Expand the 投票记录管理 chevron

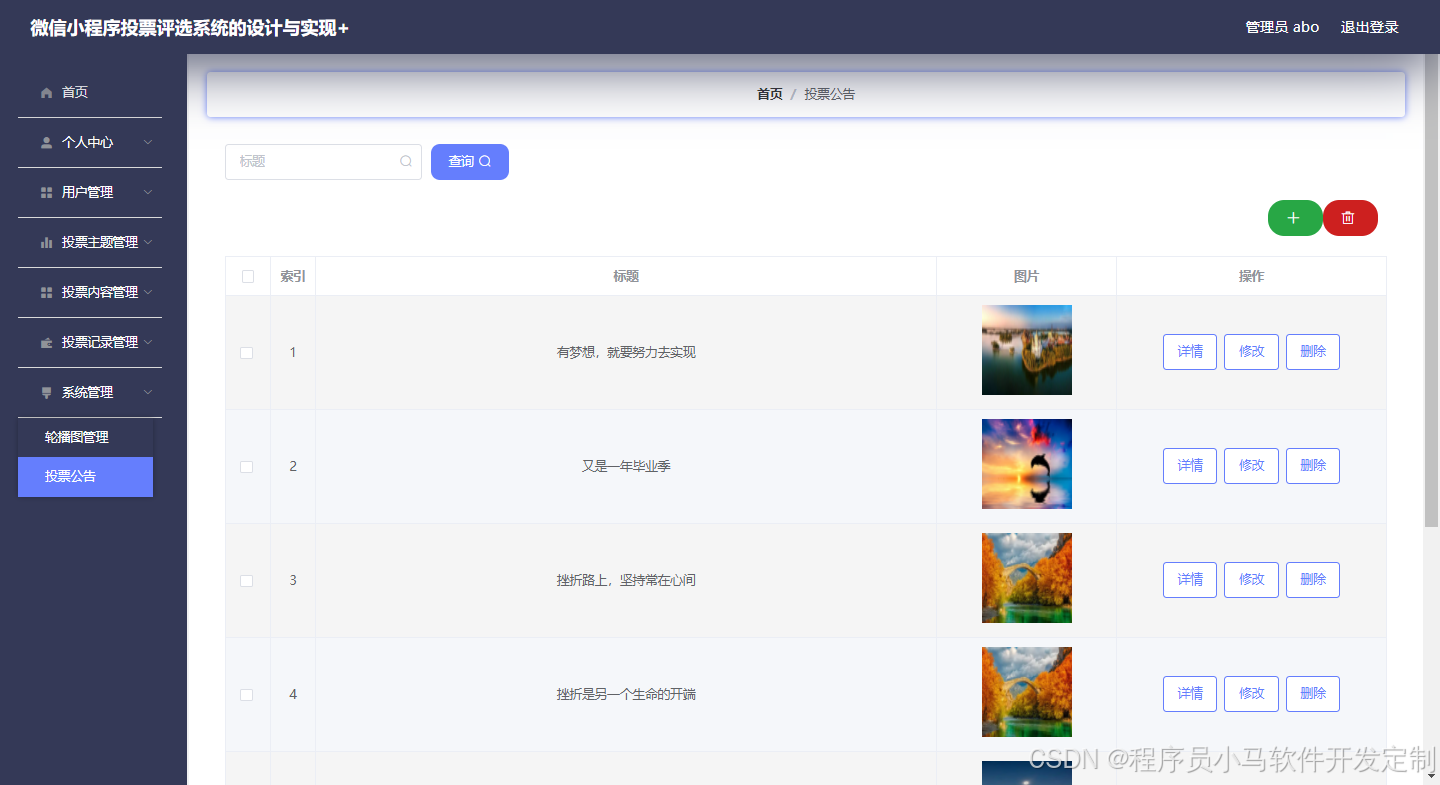[148, 342]
